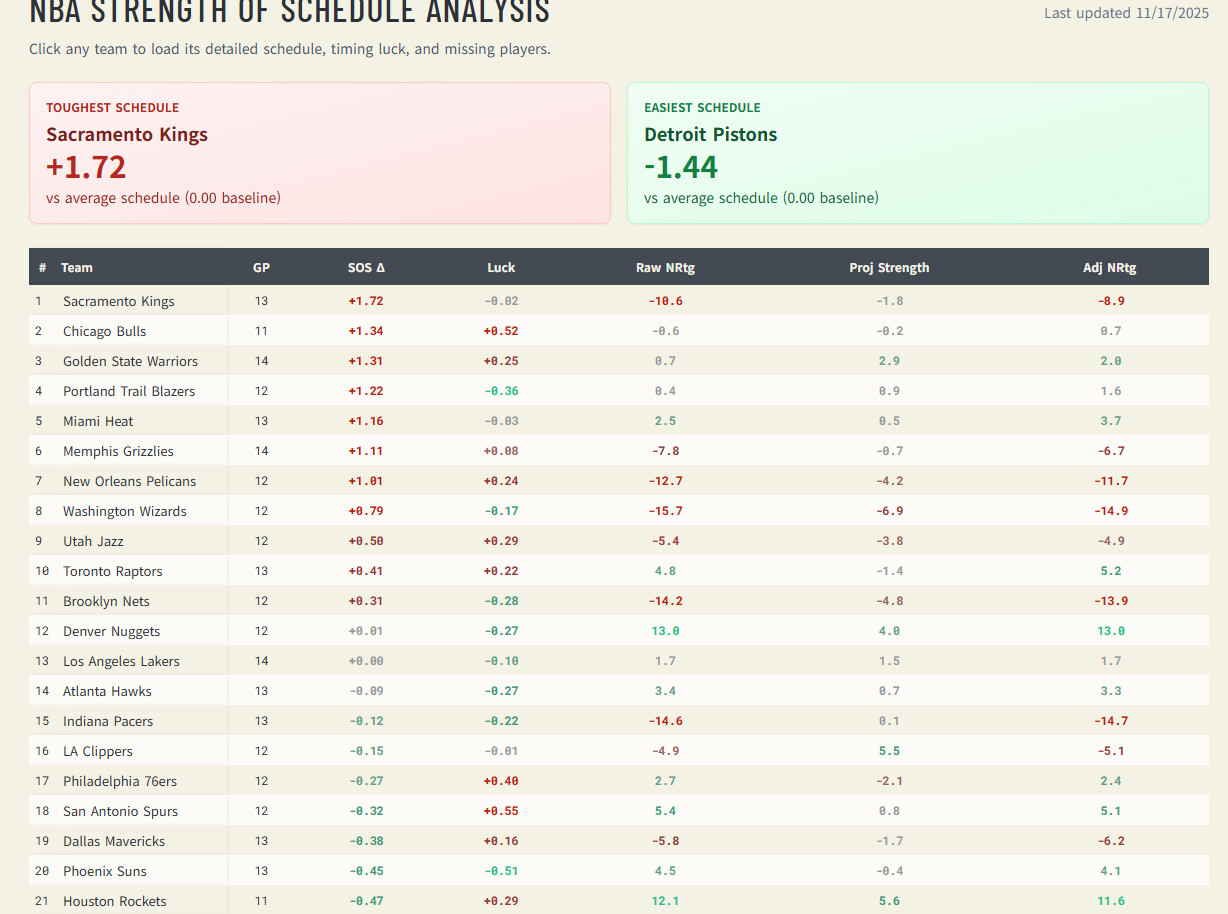Image resolution: width=1228 pixels, height=914 pixels.
Task: Sort by the Luck column header
Action: pyautogui.click(x=501, y=267)
